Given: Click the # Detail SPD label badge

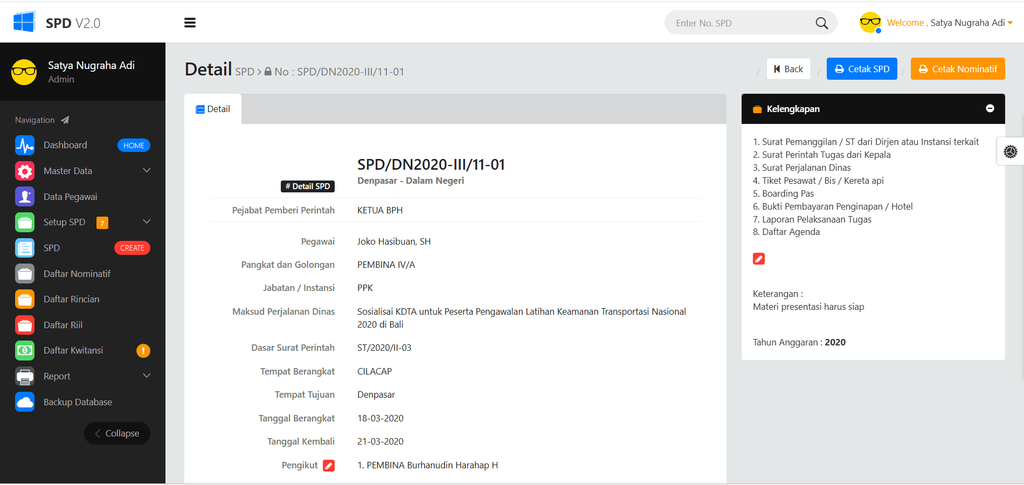Looking at the screenshot, I should [x=308, y=187].
